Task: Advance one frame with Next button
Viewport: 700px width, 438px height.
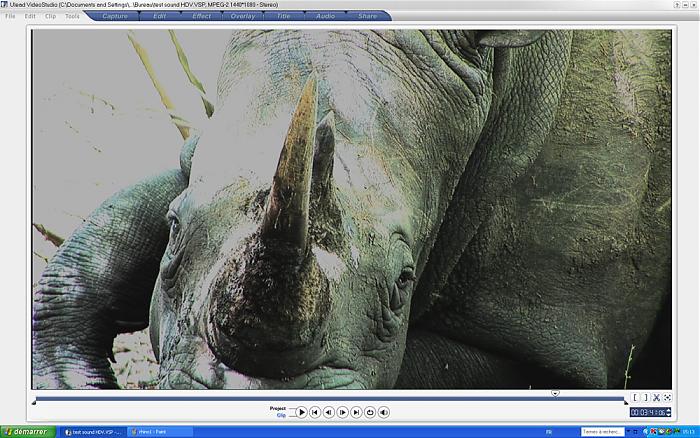Action: (x=342, y=412)
